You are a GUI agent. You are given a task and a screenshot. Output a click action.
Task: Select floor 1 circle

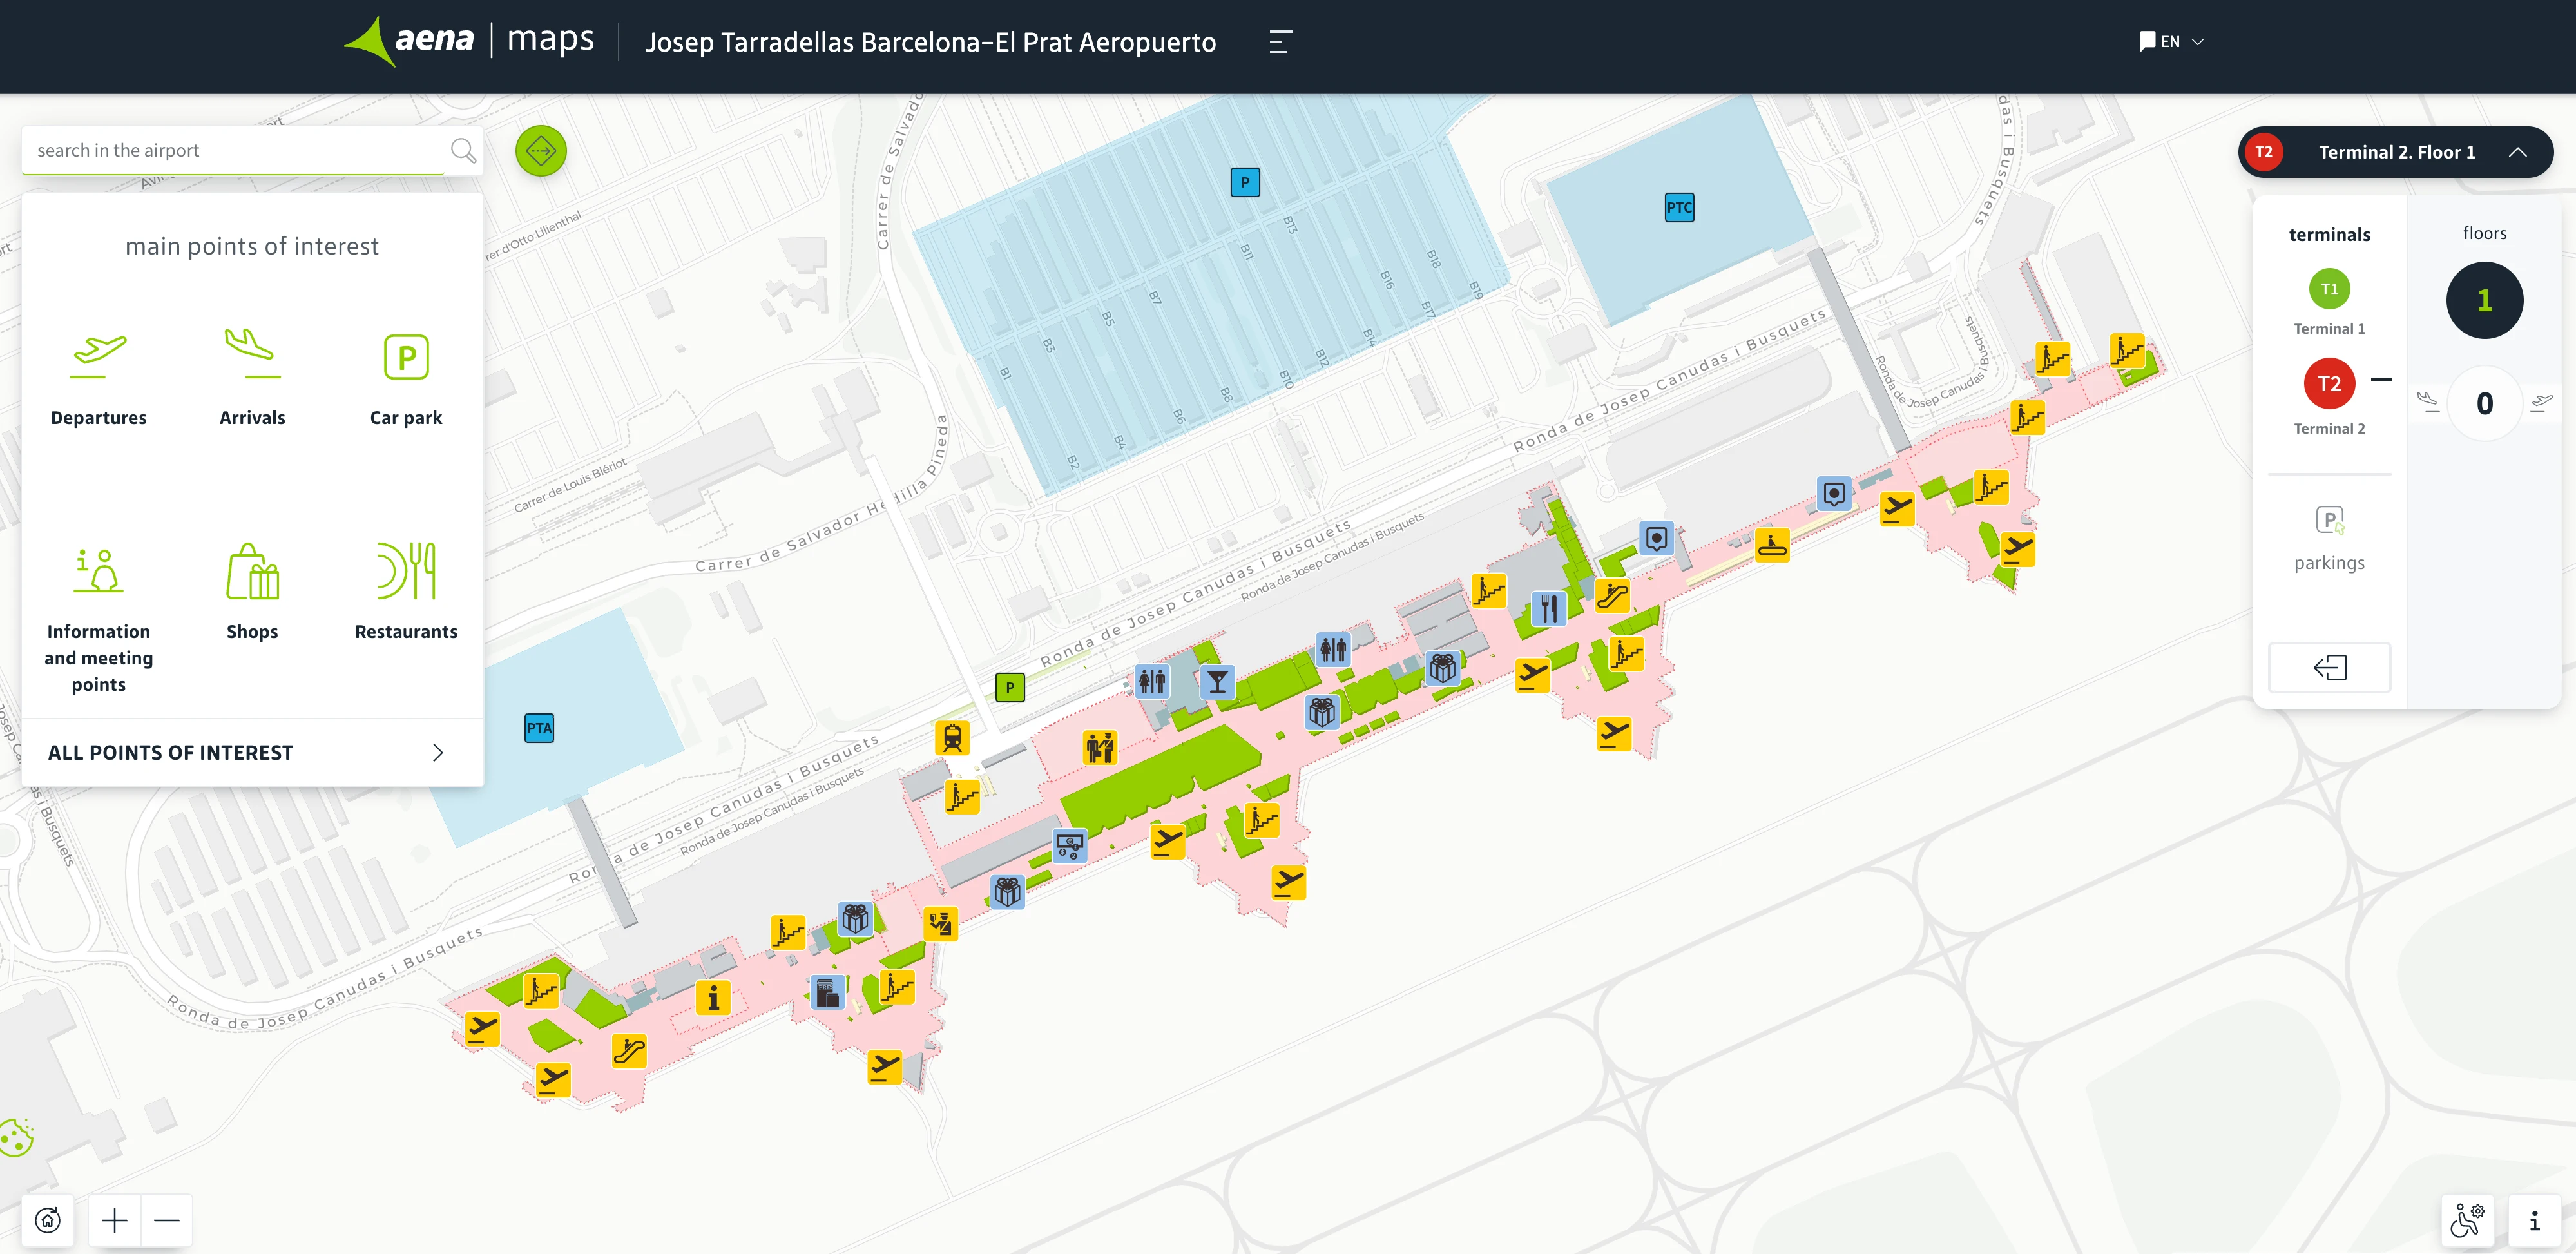(2484, 300)
